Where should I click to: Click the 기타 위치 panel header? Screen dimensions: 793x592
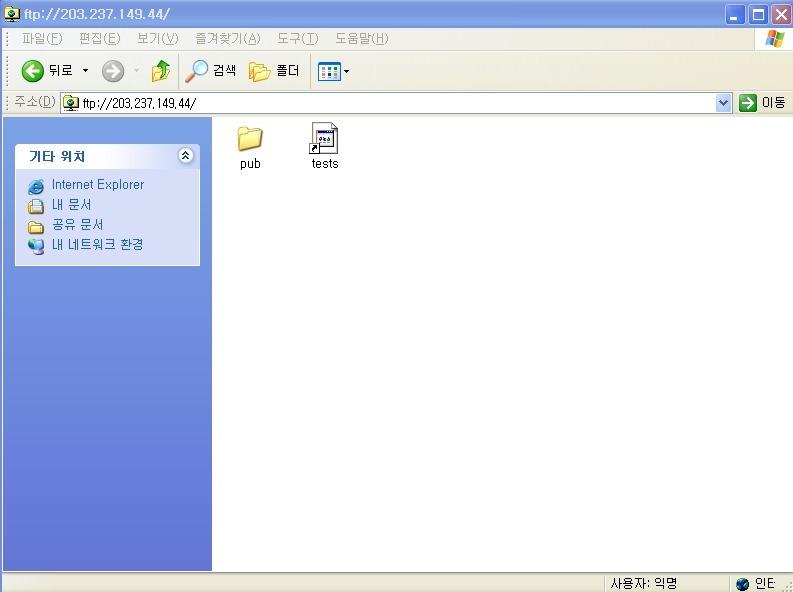pyautogui.click(x=107, y=156)
